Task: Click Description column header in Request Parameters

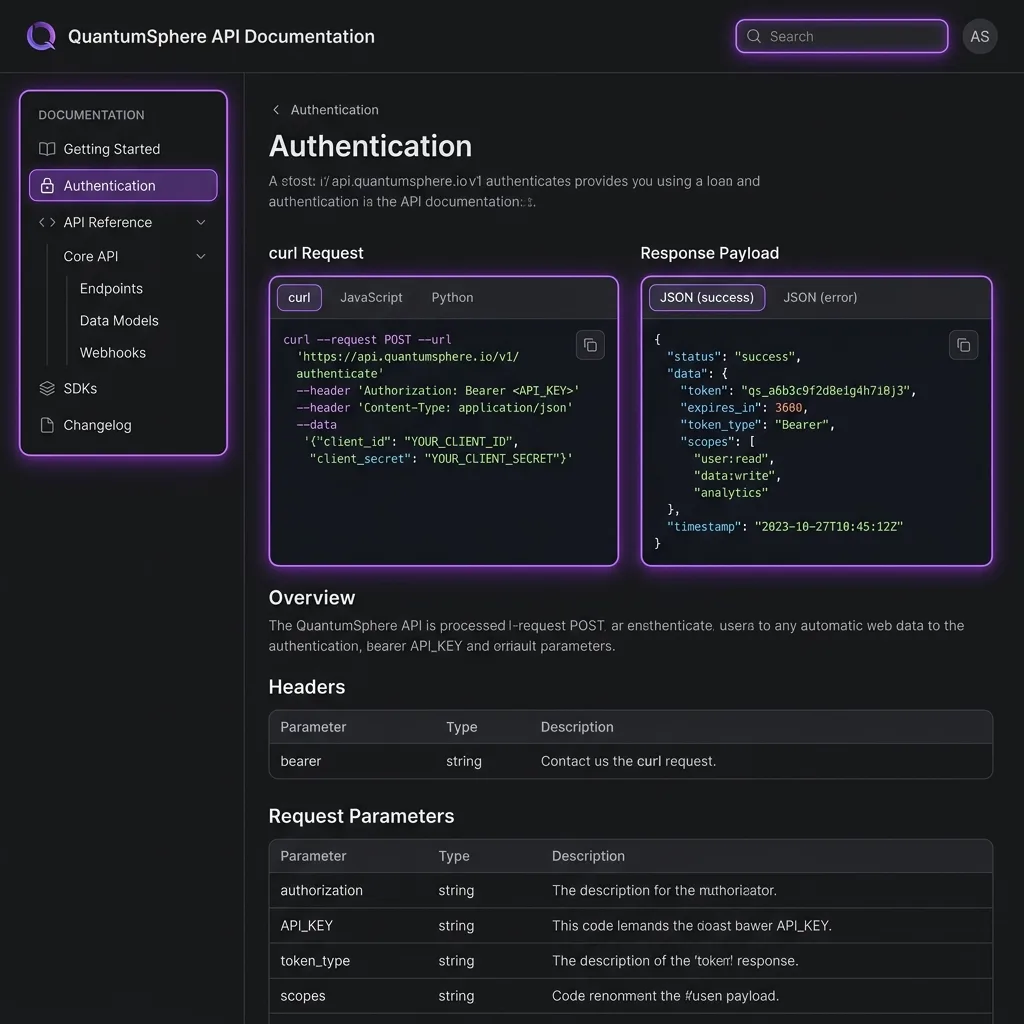Action: [x=588, y=856]
